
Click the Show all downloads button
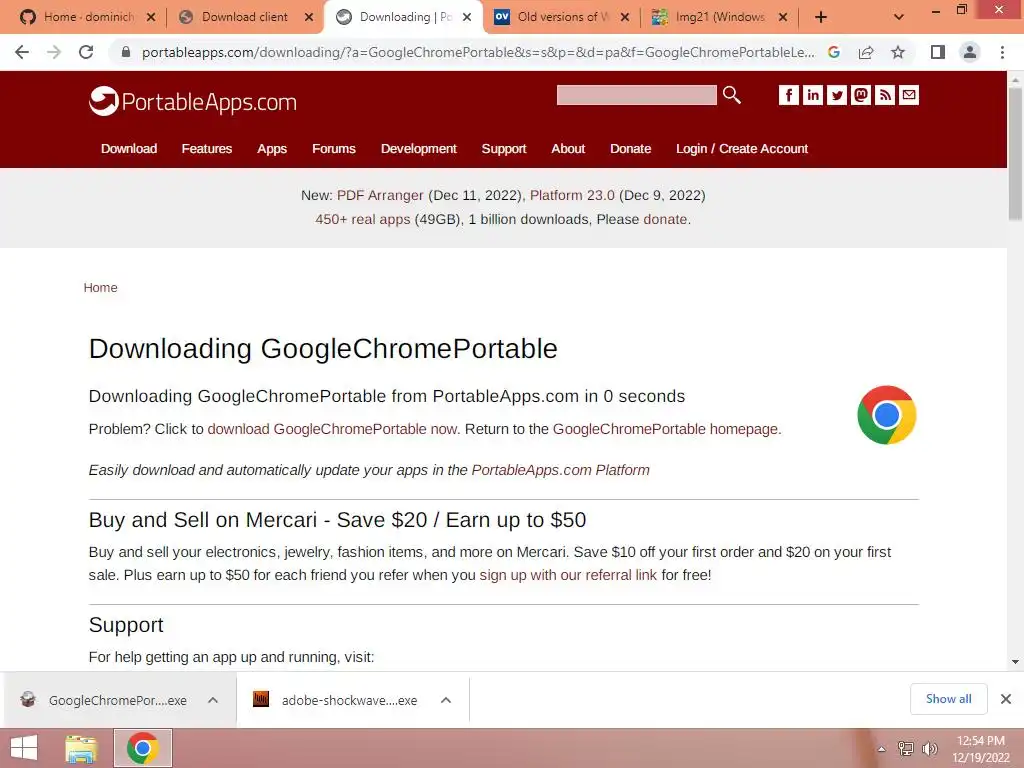pos(948,699)
